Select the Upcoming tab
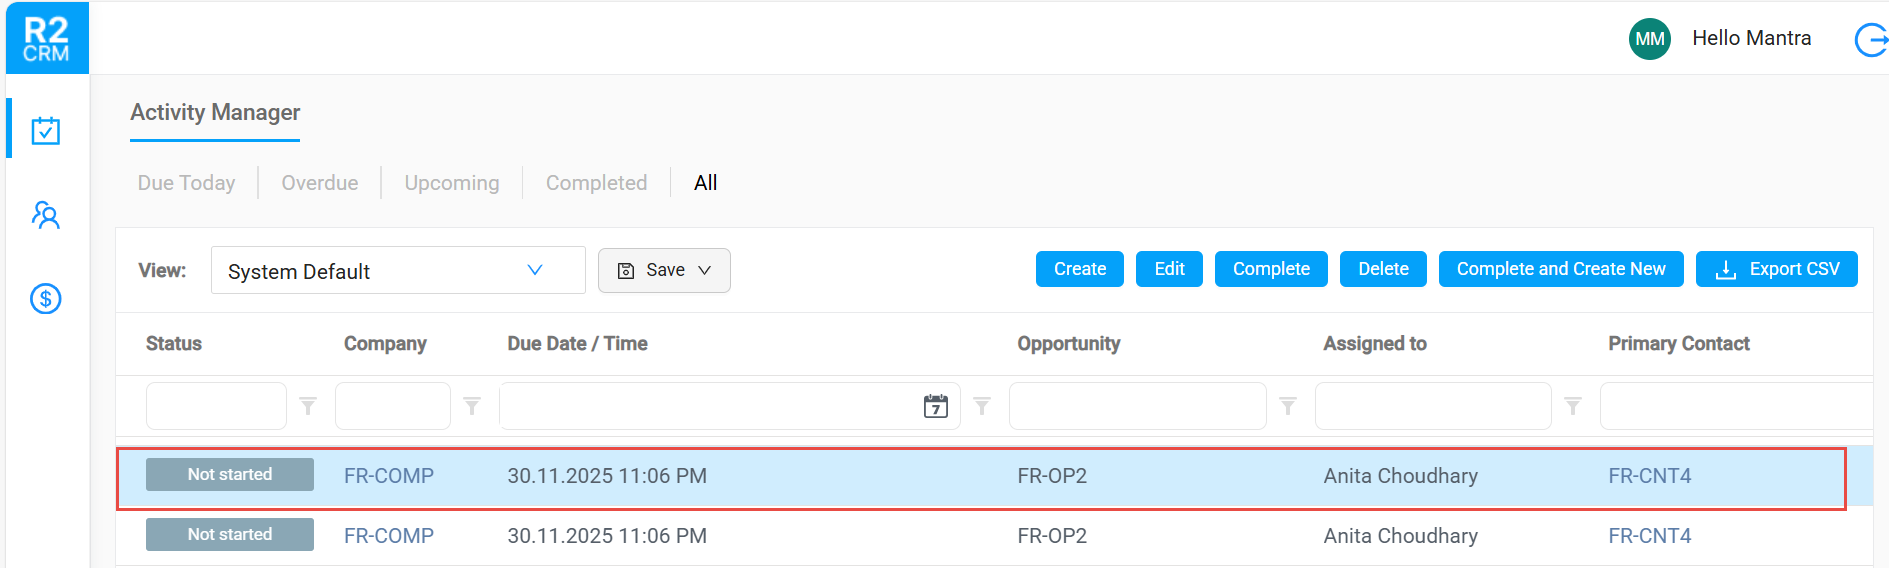1889x568 pixels. tap(452, 183)
